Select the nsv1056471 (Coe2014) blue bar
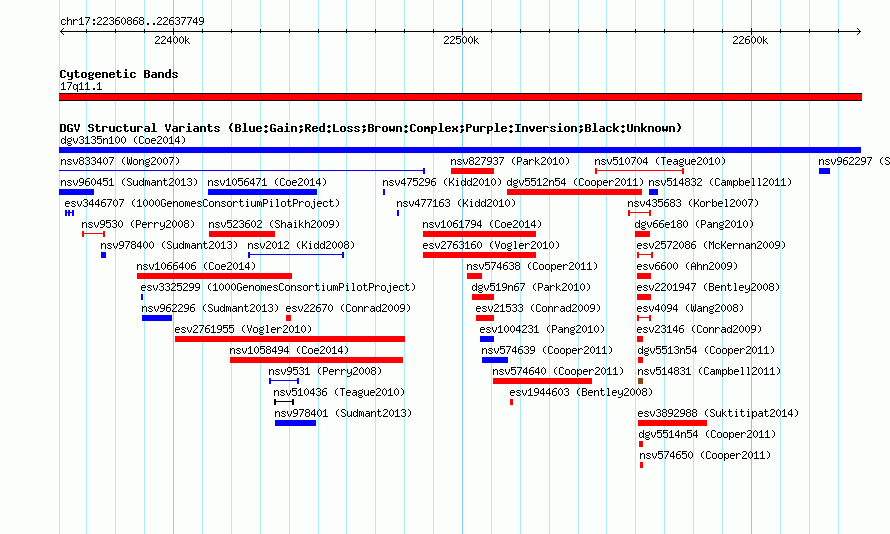The height and width of the screenshot is (534, 890). pos(262,192)
